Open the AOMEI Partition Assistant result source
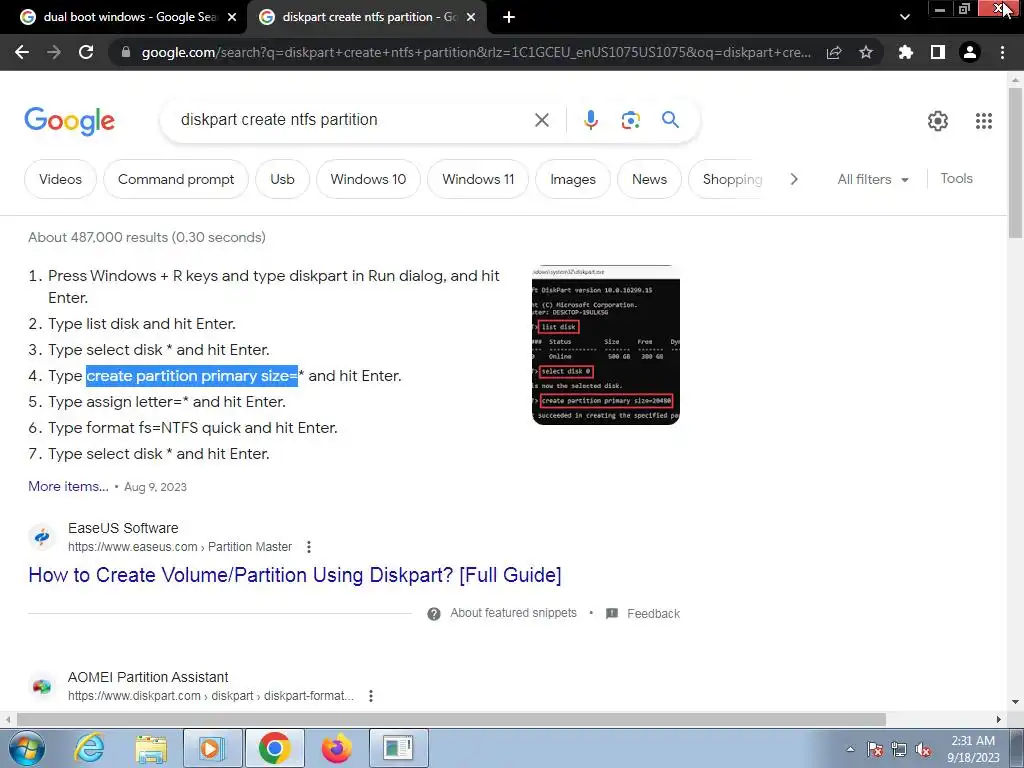 click(x=148, y=677)
